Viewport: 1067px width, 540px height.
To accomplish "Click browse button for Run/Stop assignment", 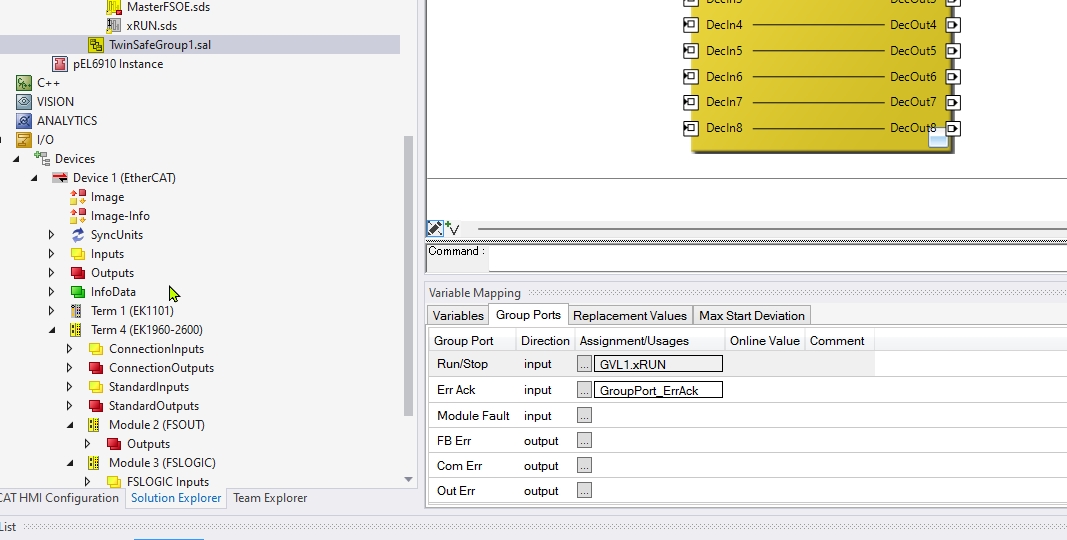I will (x=584, y=364).
